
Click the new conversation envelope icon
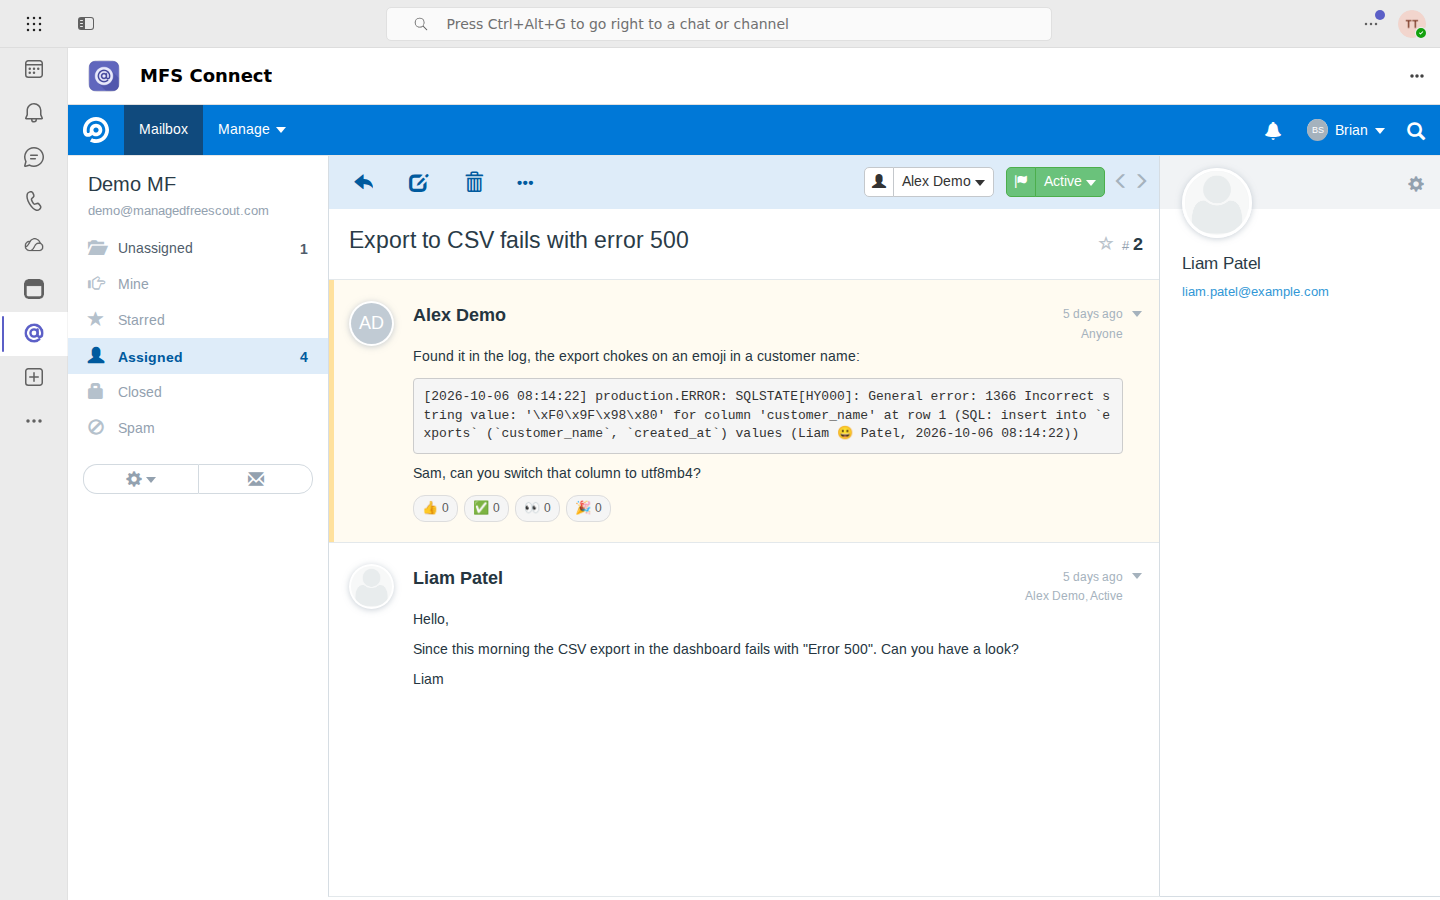coord(256,479)
